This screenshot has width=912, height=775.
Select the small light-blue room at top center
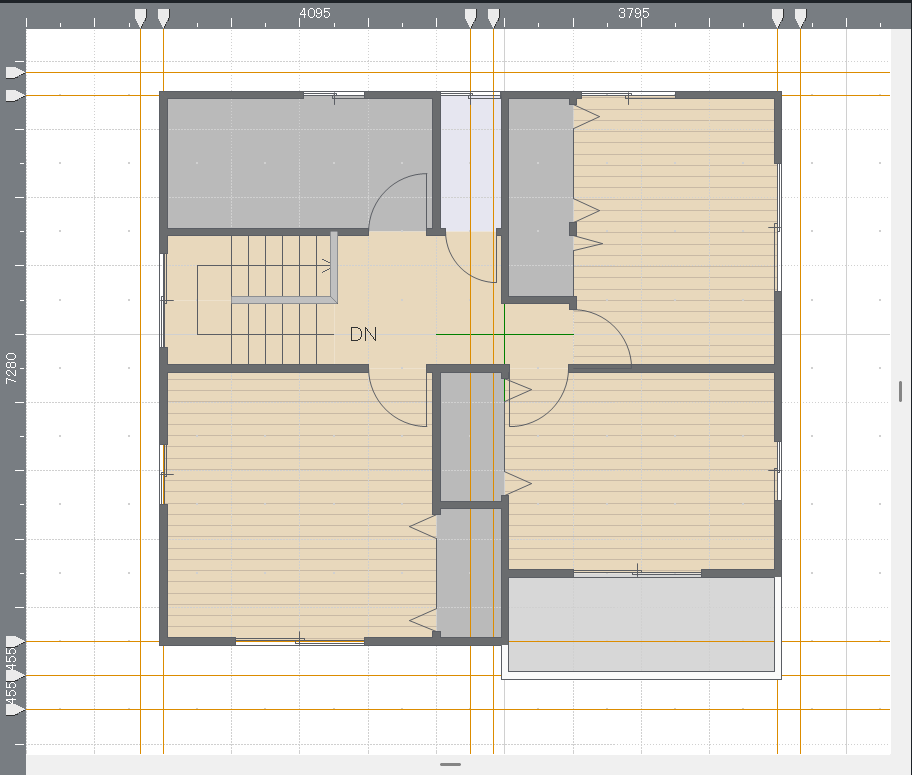click(x=470, y=163)
